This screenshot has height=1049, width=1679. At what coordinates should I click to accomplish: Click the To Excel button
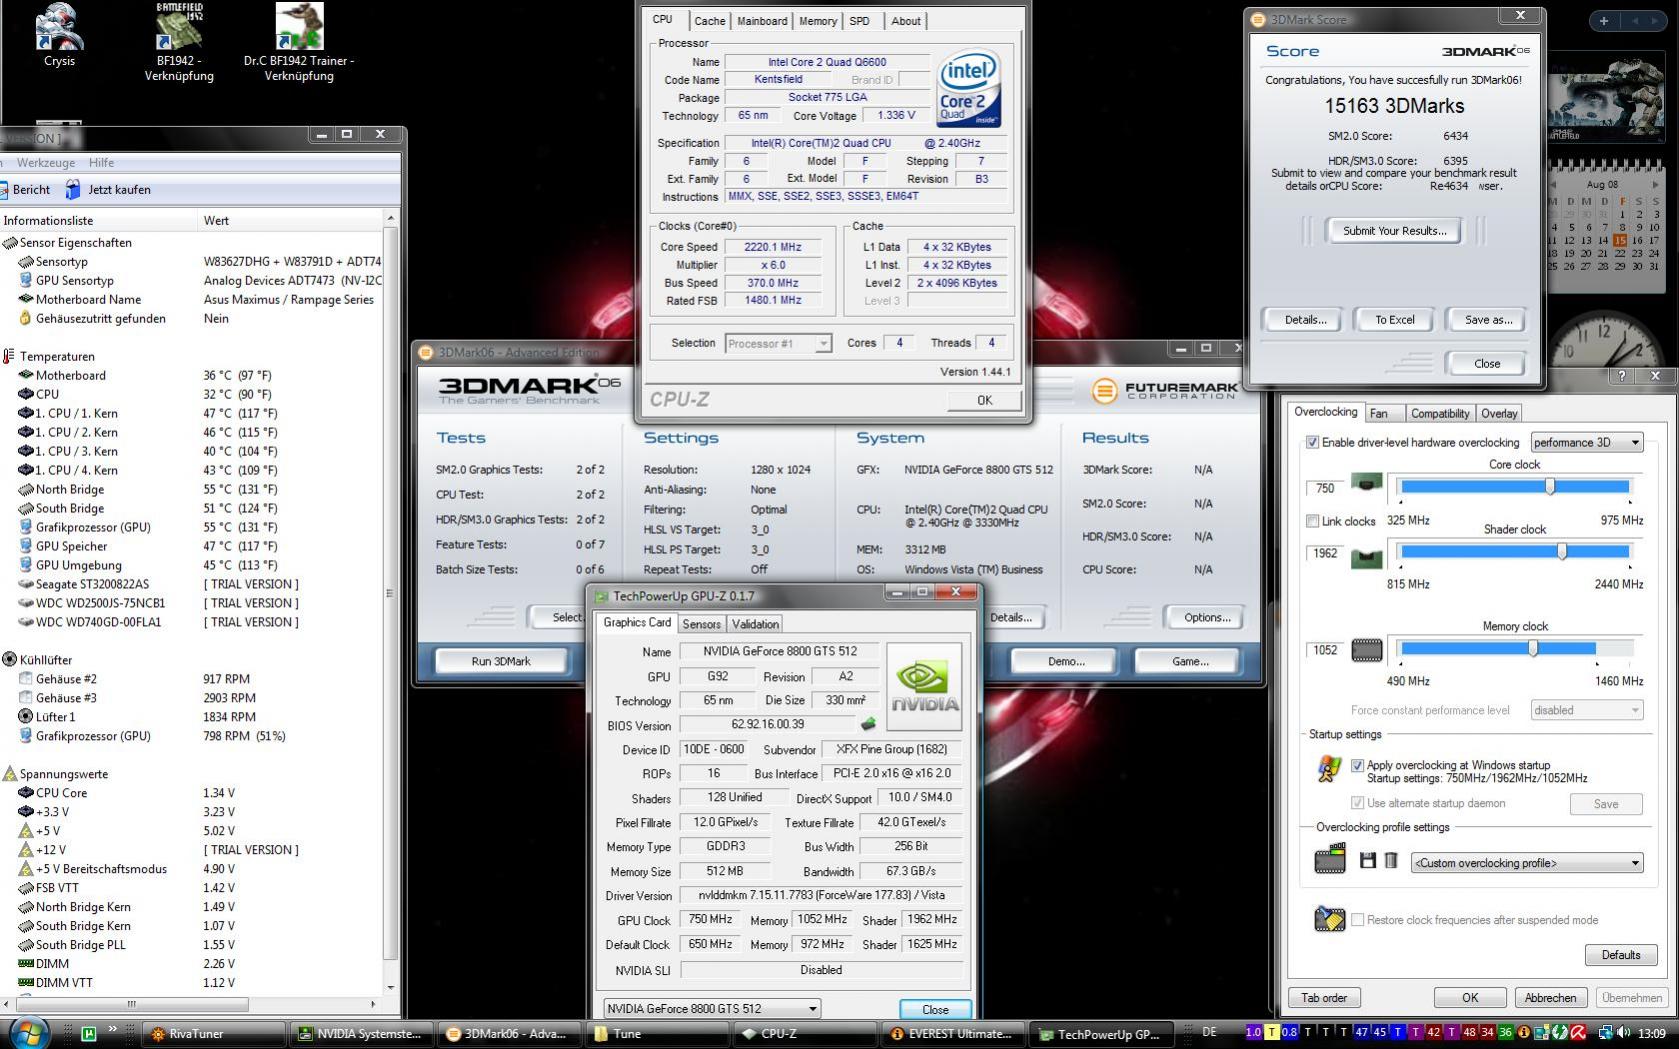[x=1394, y=320]
